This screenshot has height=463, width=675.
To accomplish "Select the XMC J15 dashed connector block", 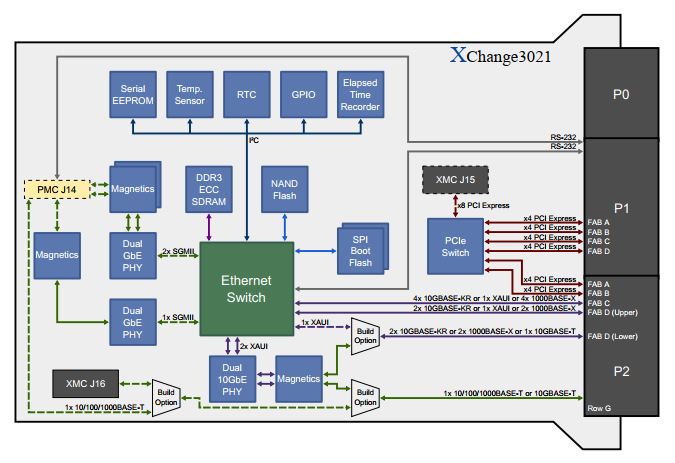I will [455, 180].
